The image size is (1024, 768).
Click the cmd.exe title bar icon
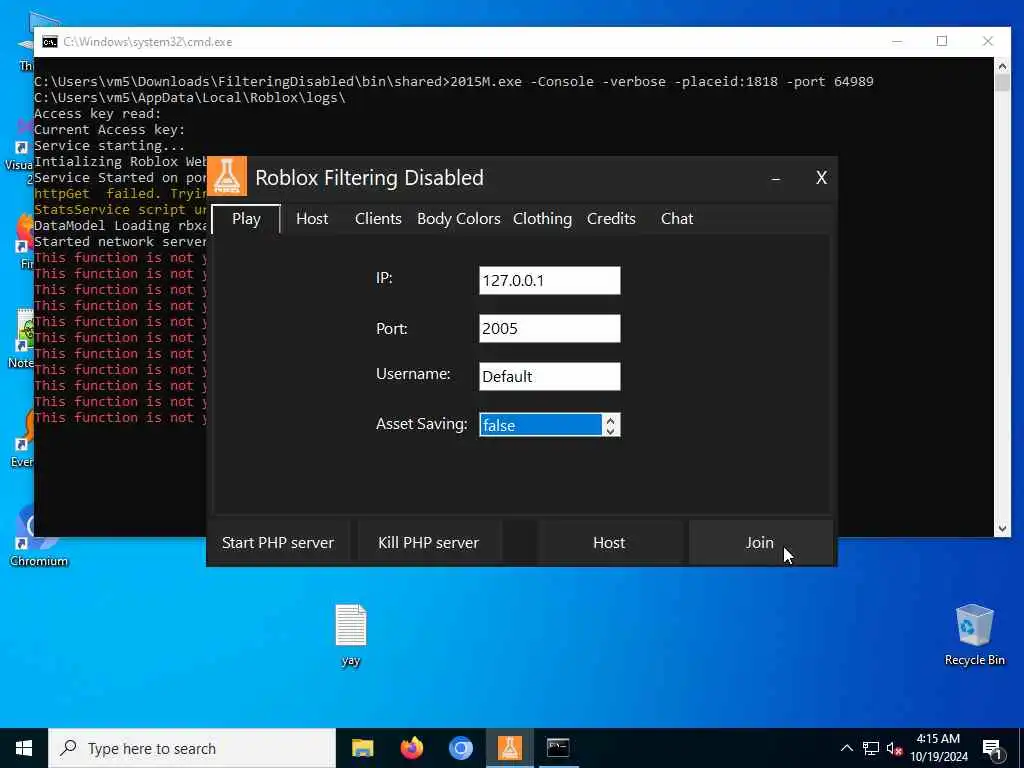click(50, 42)
